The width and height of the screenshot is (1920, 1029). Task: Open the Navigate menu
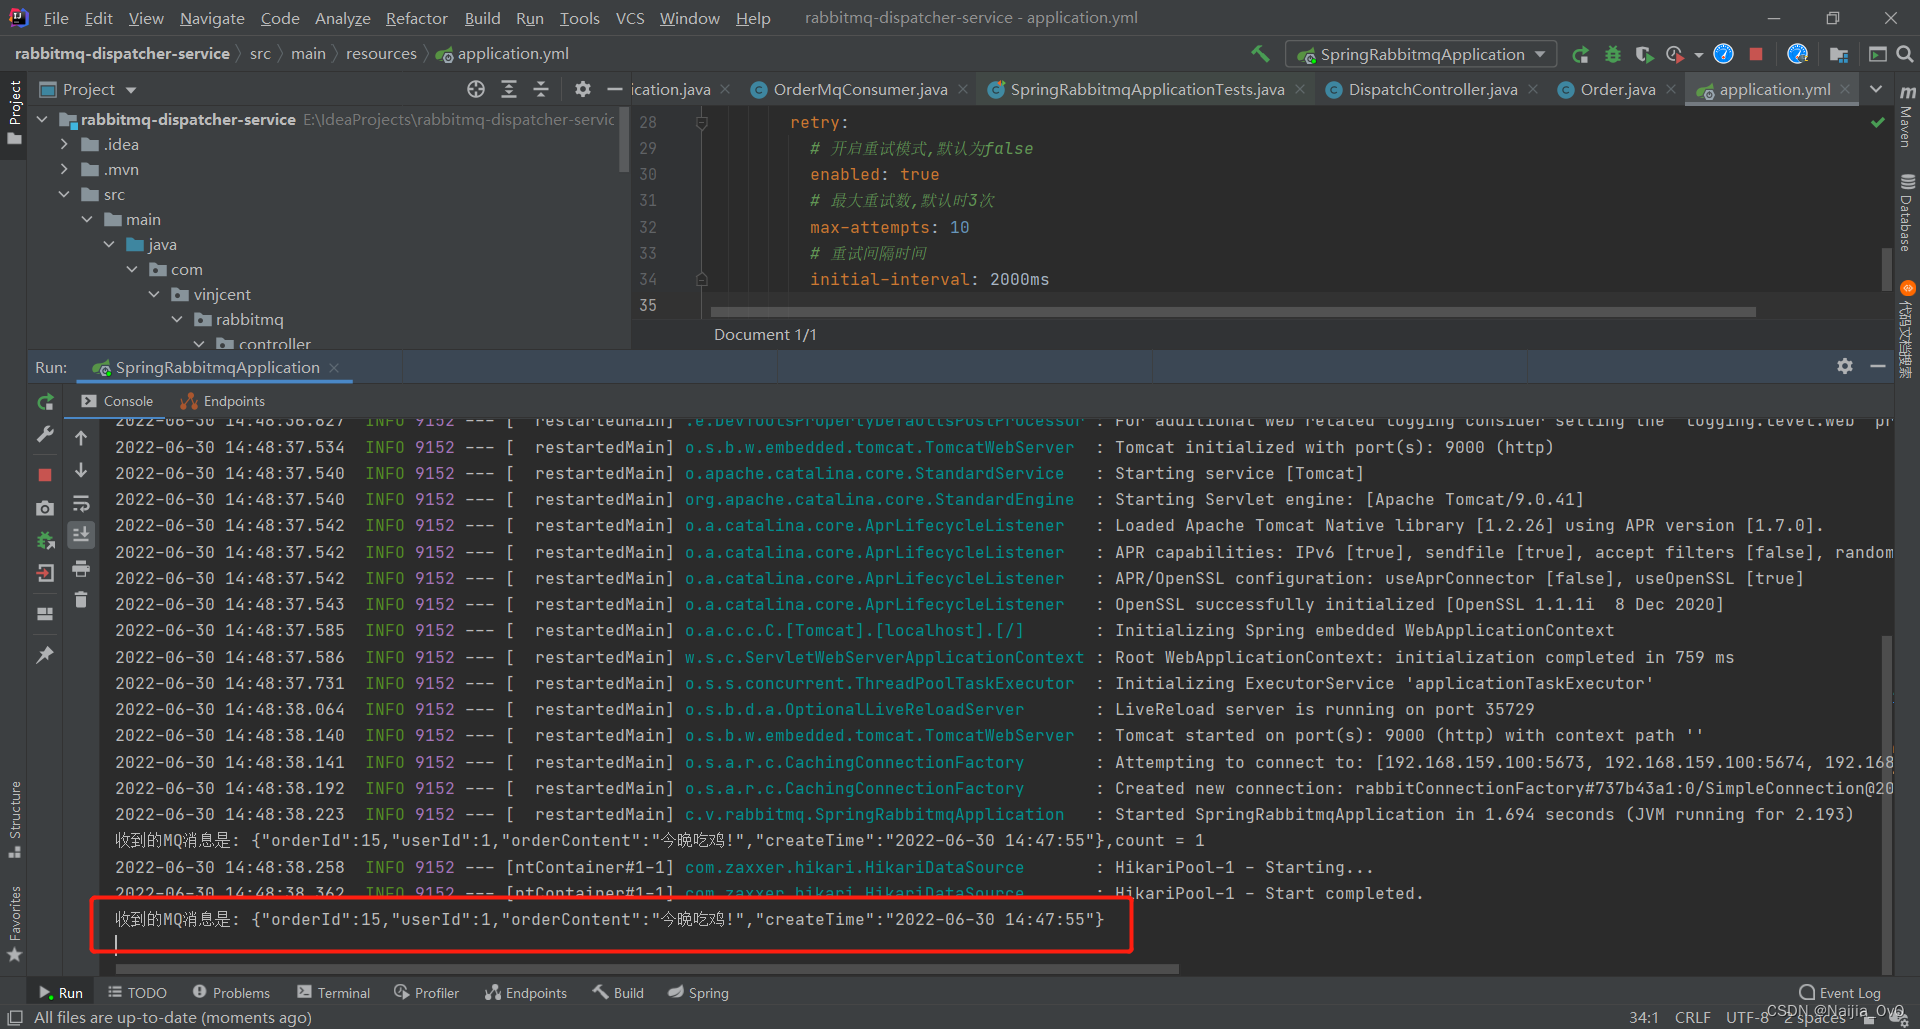[212, 18]
